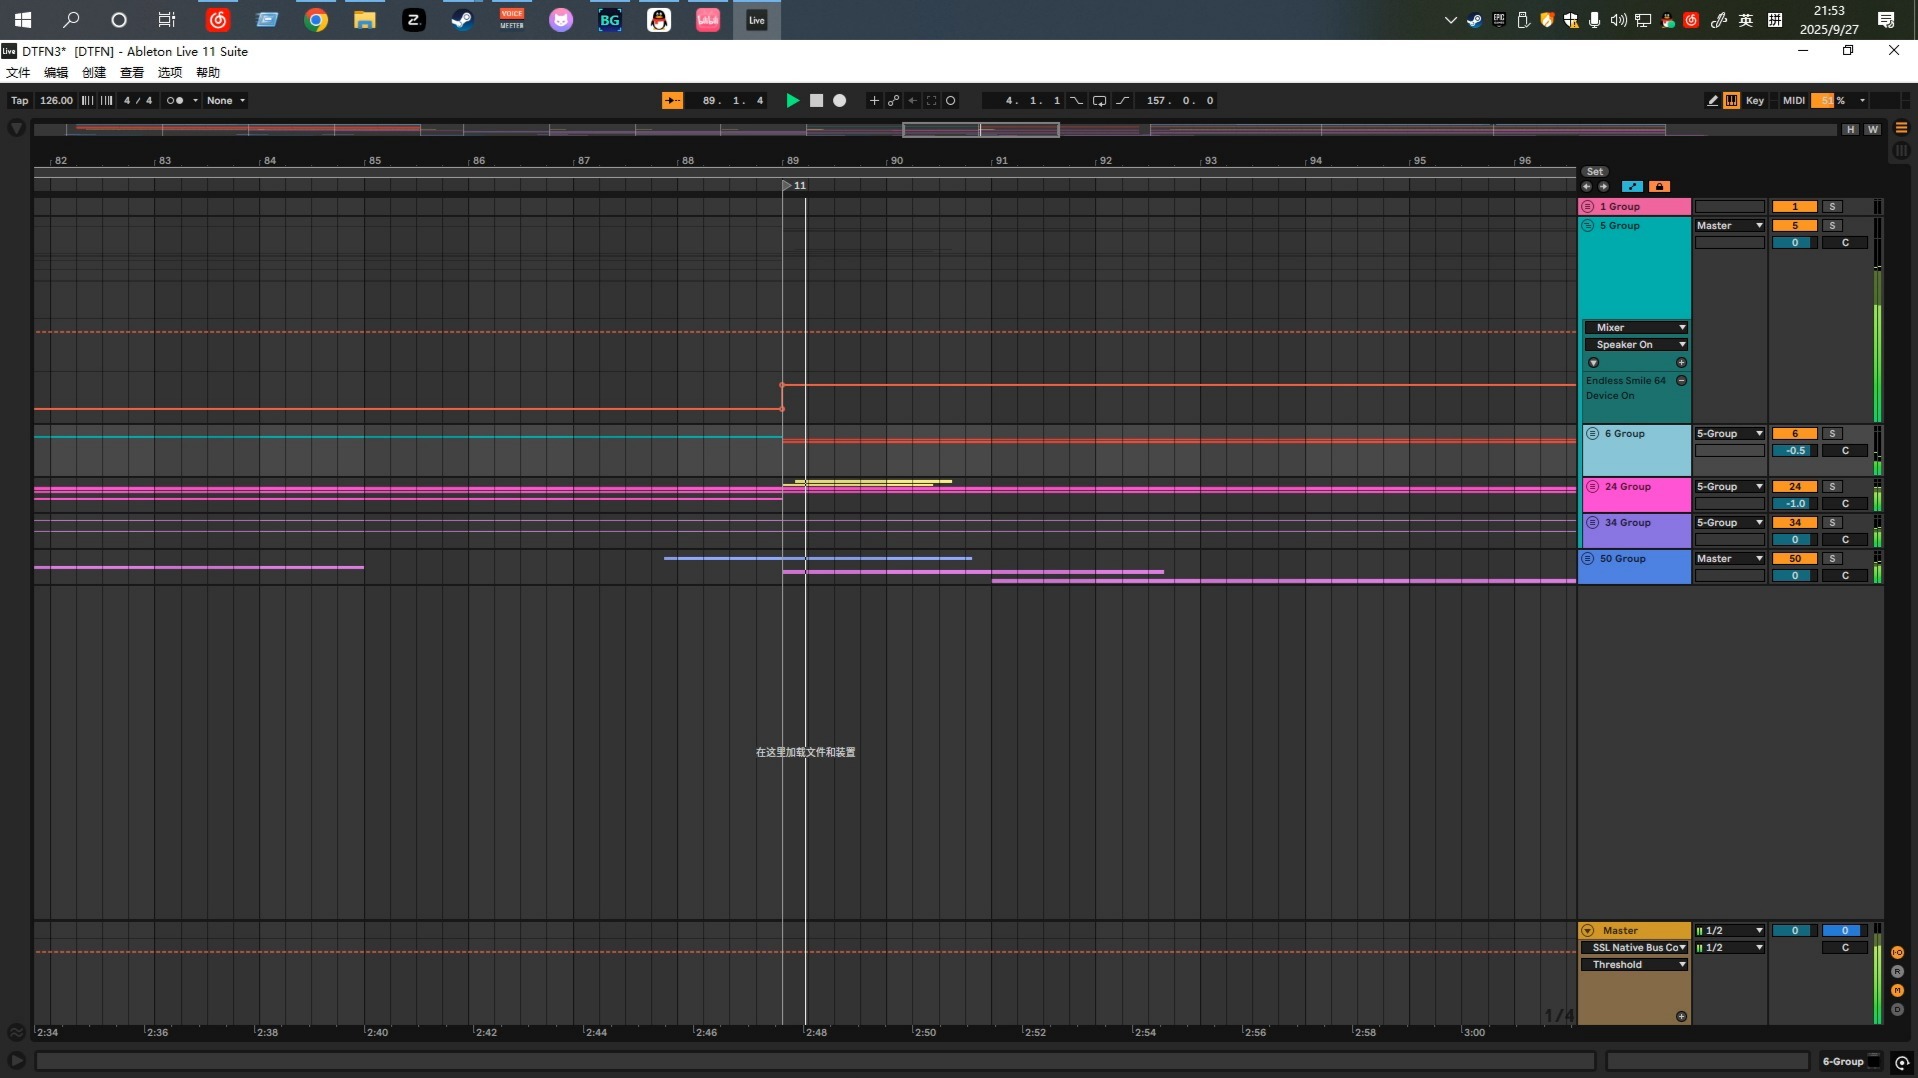Show or hide the Arrangement view toggle icon

click(1901, 129)
